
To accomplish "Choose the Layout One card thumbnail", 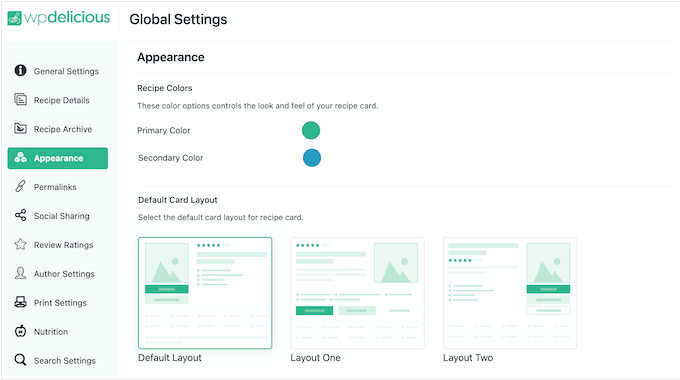I will (357, 293).
